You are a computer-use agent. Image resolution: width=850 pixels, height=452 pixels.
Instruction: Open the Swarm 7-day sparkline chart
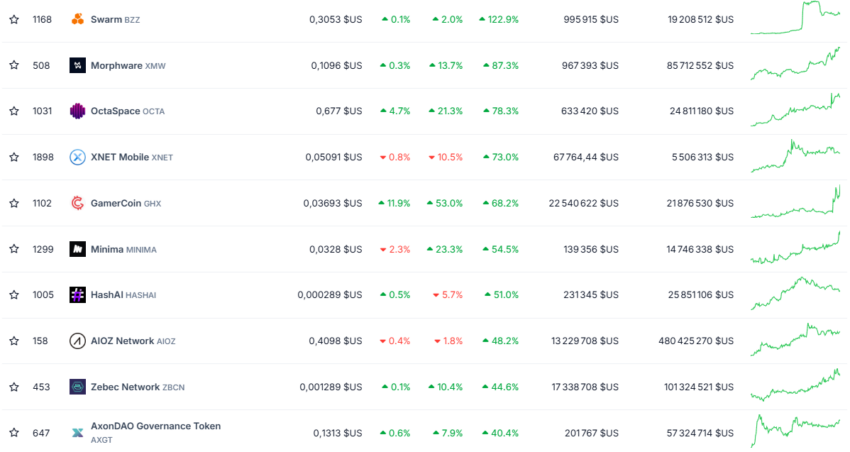(x=795, y=18)
